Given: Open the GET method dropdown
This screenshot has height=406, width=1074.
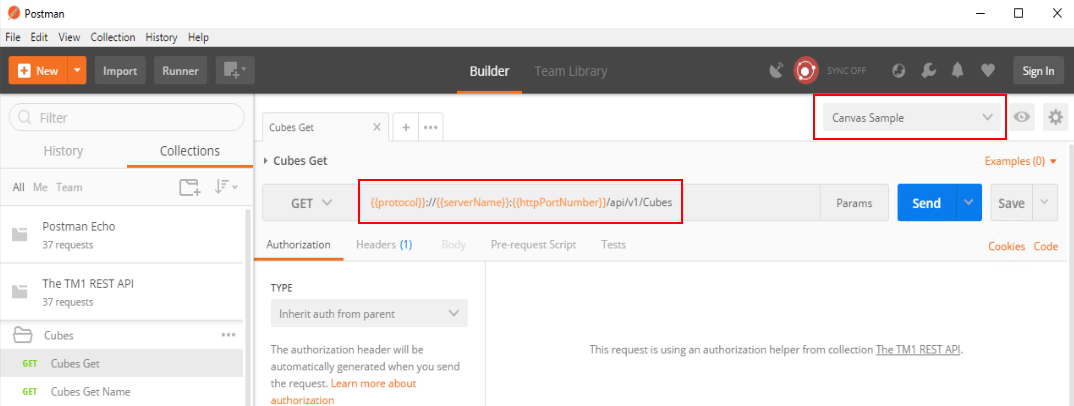Looking at the screenshot, I should click(312, 203).
